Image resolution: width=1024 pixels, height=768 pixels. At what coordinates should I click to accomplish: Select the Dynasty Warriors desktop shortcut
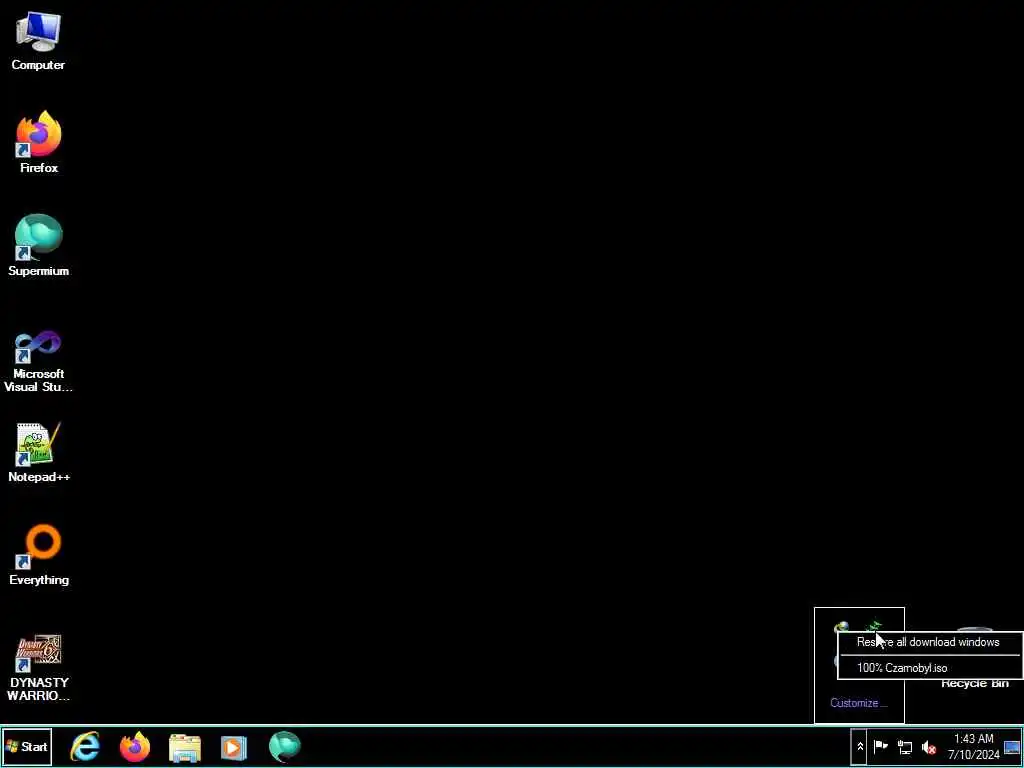pyautogui.click(x=39, y=667)
